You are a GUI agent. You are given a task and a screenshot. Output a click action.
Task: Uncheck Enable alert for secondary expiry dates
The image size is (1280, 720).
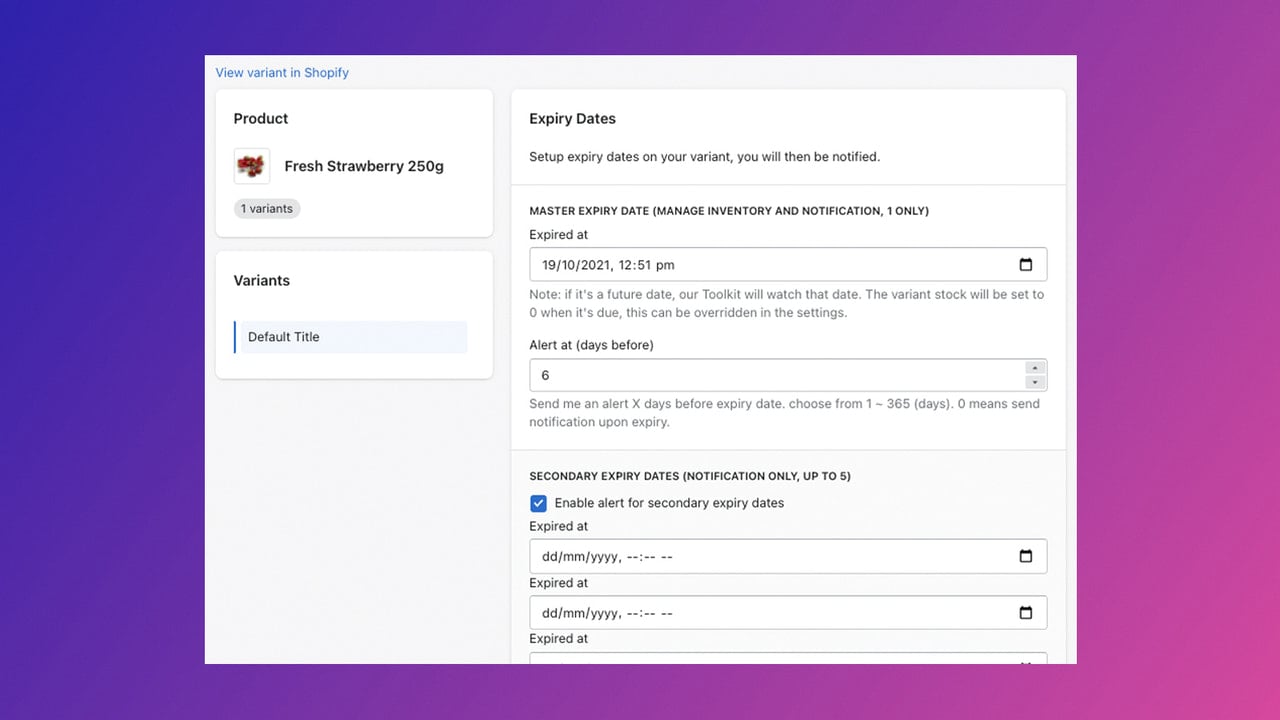tap(538, 503)
